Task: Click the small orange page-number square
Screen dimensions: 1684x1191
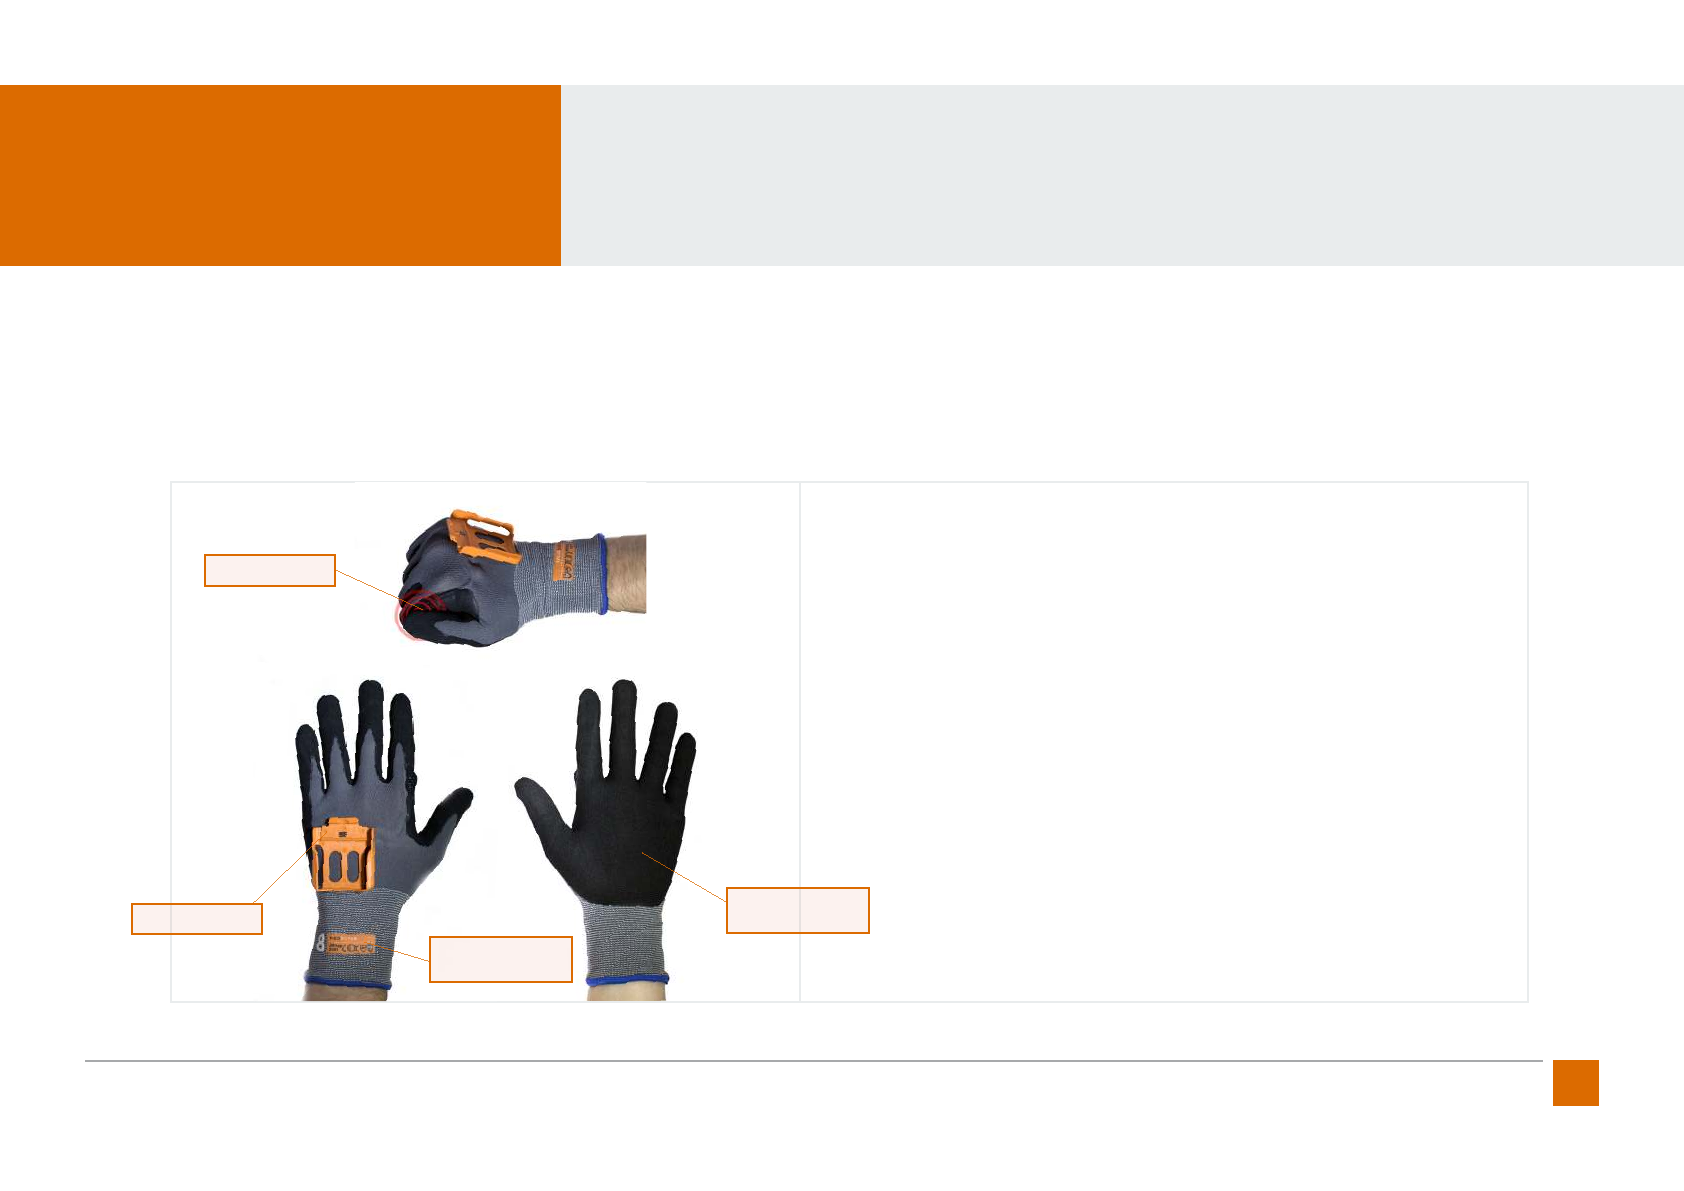Action: [1576, 1083]
